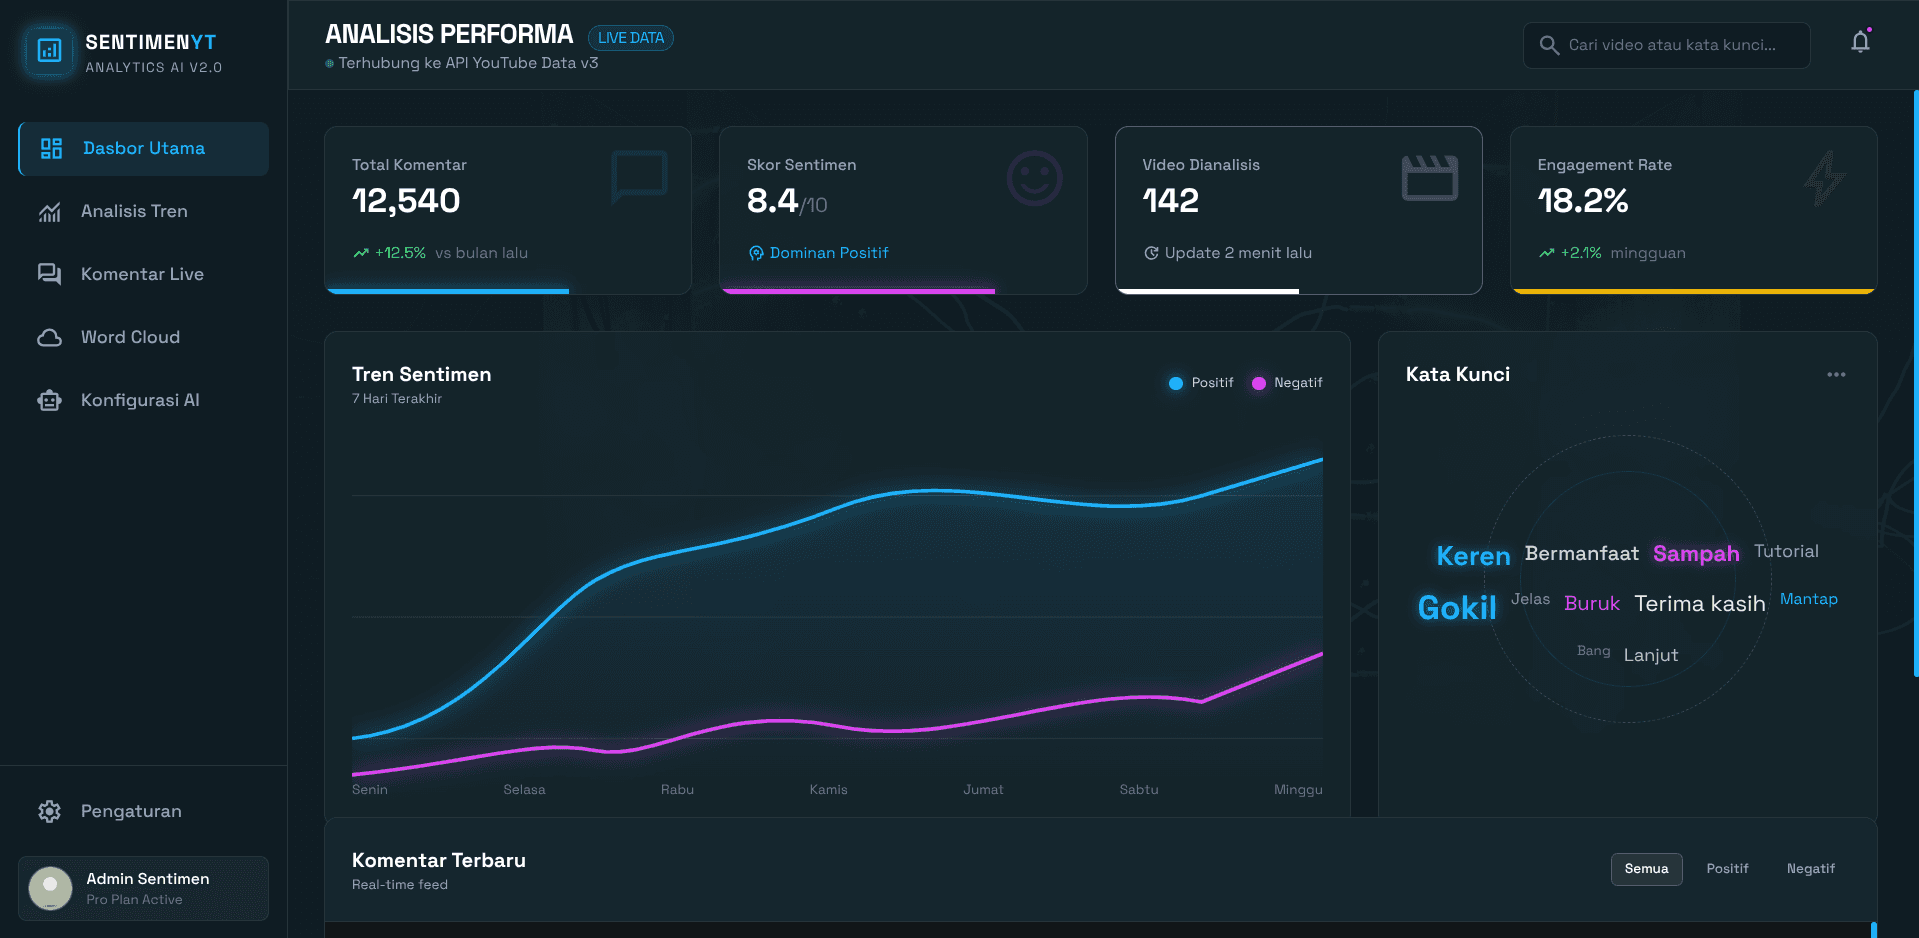Click the yellow Engagement Rate progress bar
Viewport: 1919px width, 938px height.
1693,291
